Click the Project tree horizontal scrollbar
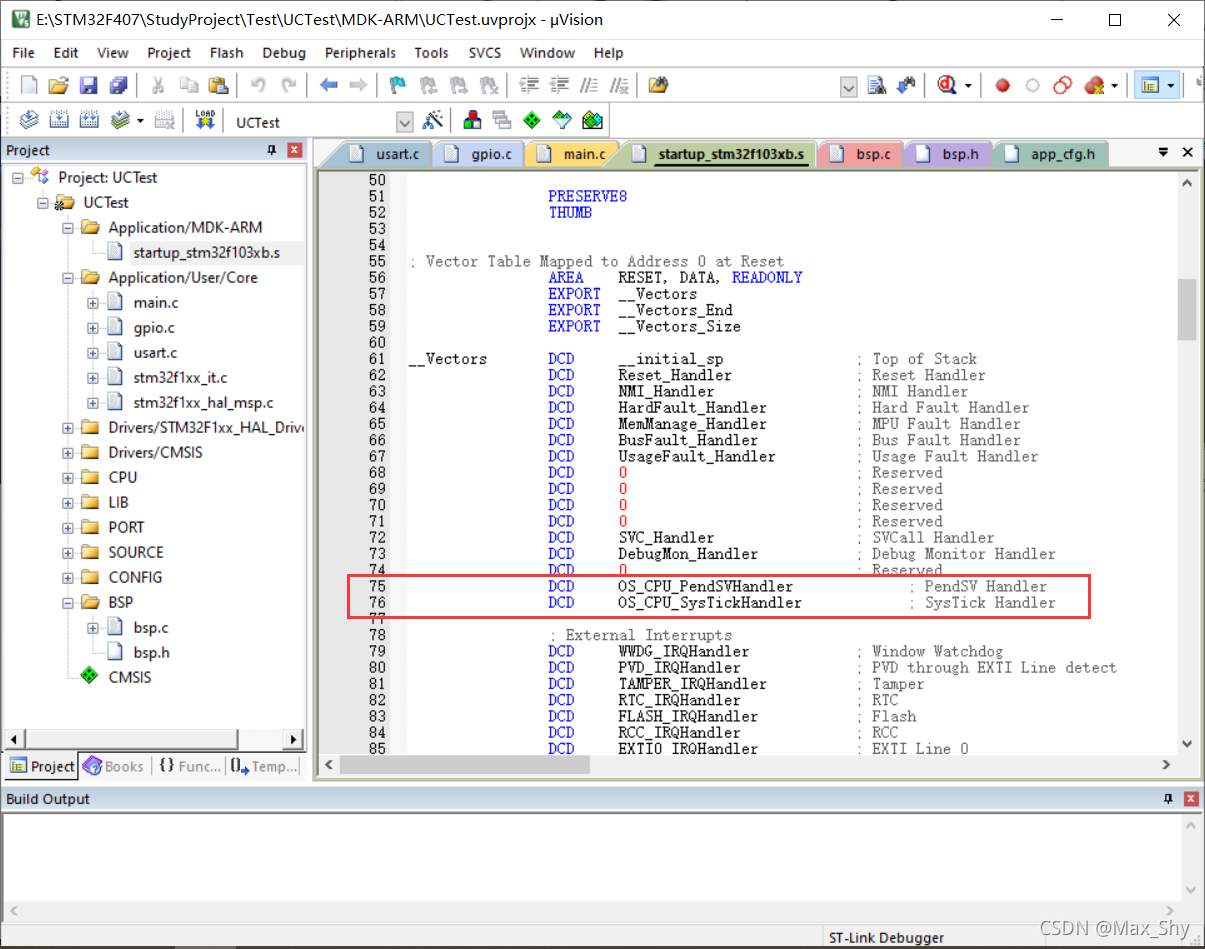The width and height of the screenshot is (1205, 949). point(153,740)
